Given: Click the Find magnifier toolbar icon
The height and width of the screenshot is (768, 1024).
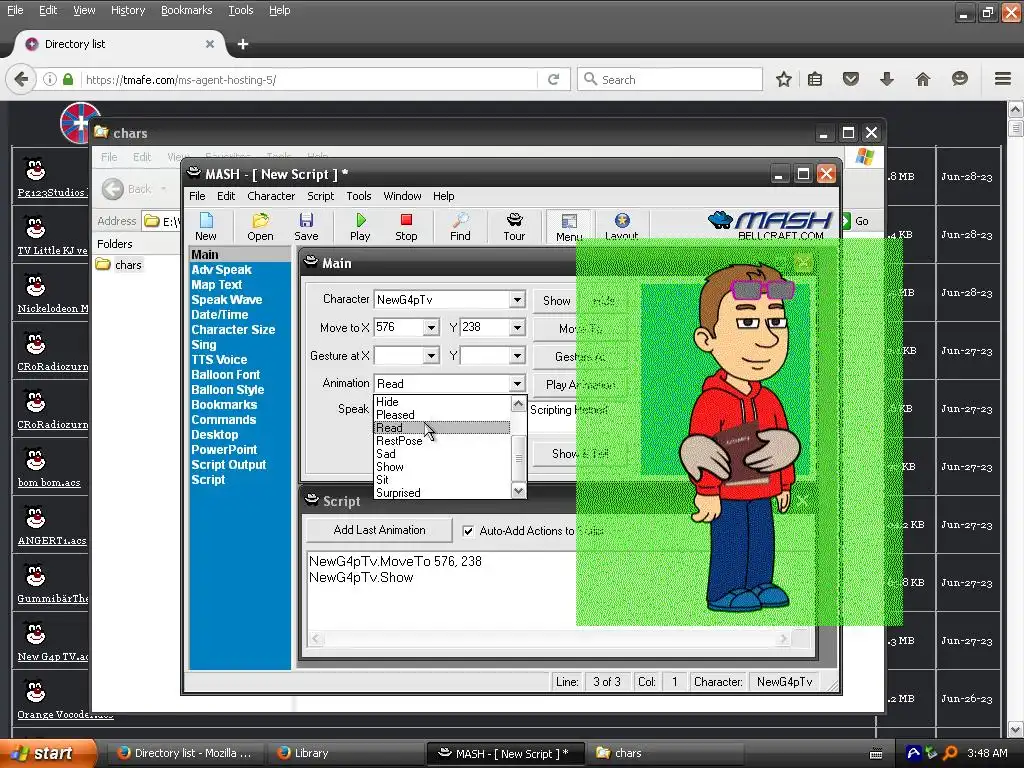Looking at the screenshot, I should point(460,226).
